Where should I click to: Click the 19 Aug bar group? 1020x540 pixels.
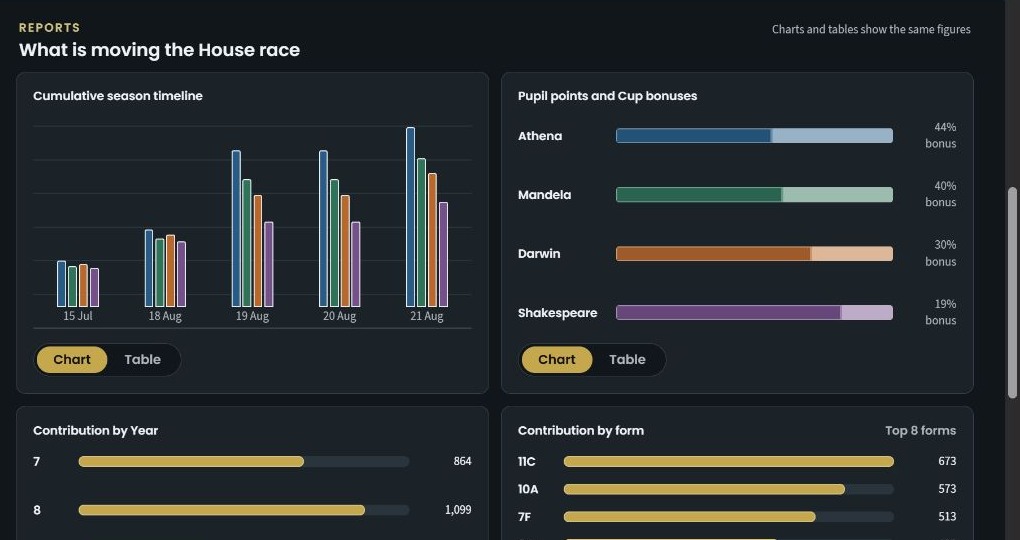(x=252, y=228)
